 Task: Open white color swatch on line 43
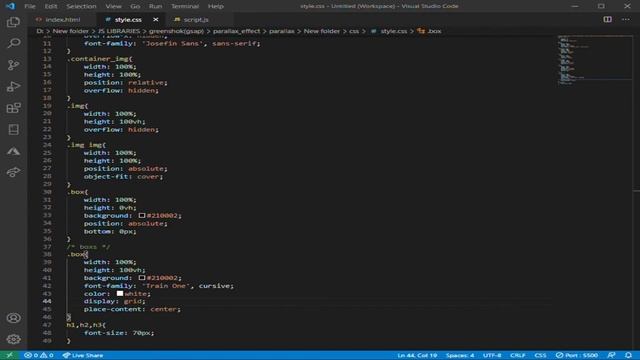point(120,293)
